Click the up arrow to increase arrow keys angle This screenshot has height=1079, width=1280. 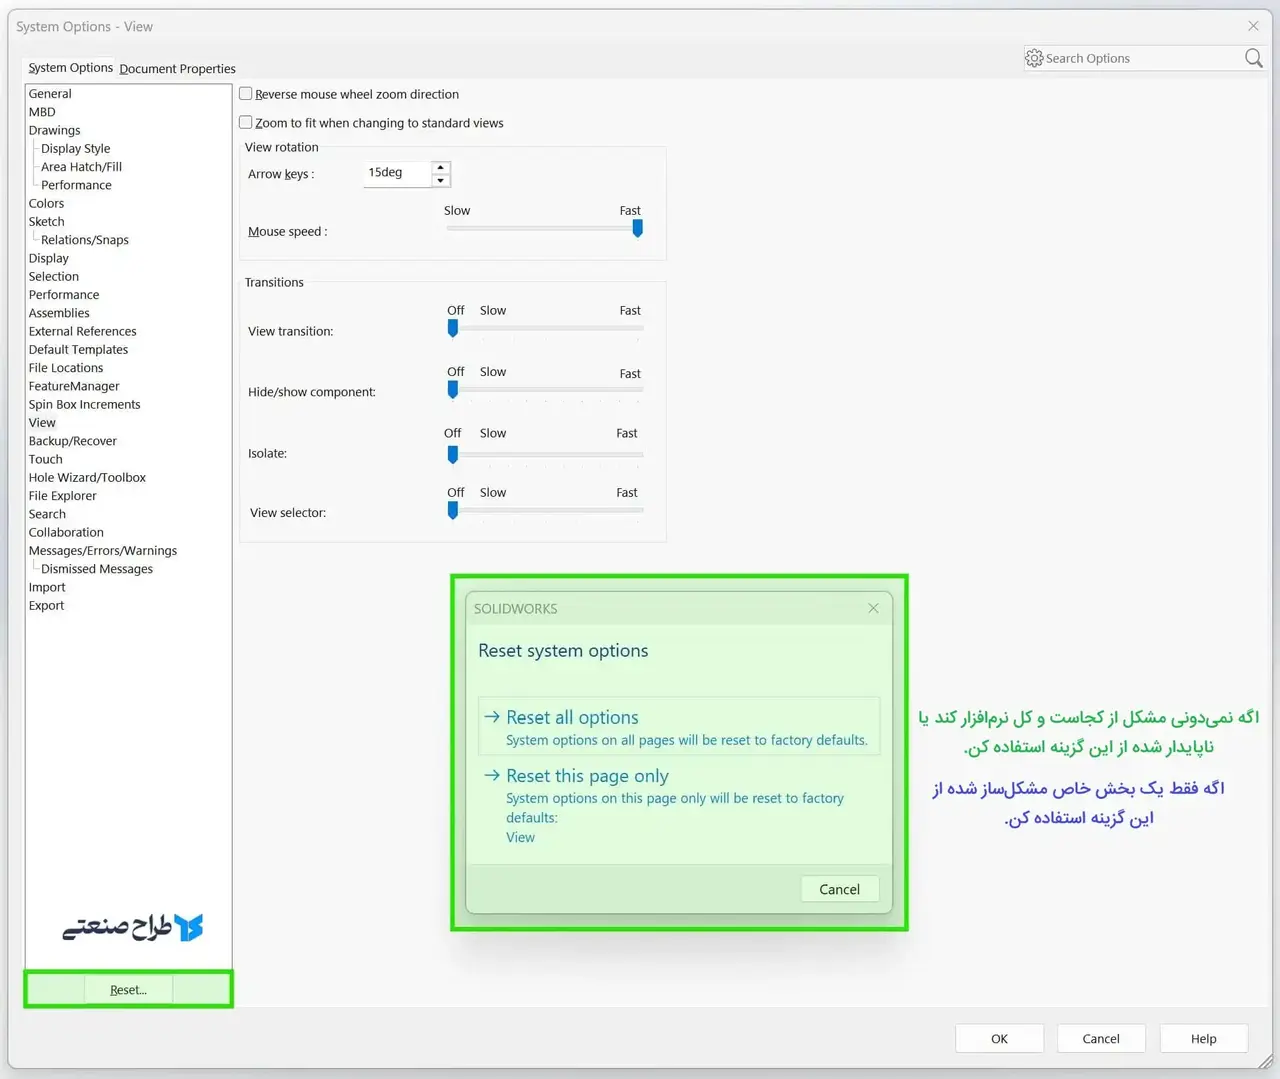(x=440, y=168)
